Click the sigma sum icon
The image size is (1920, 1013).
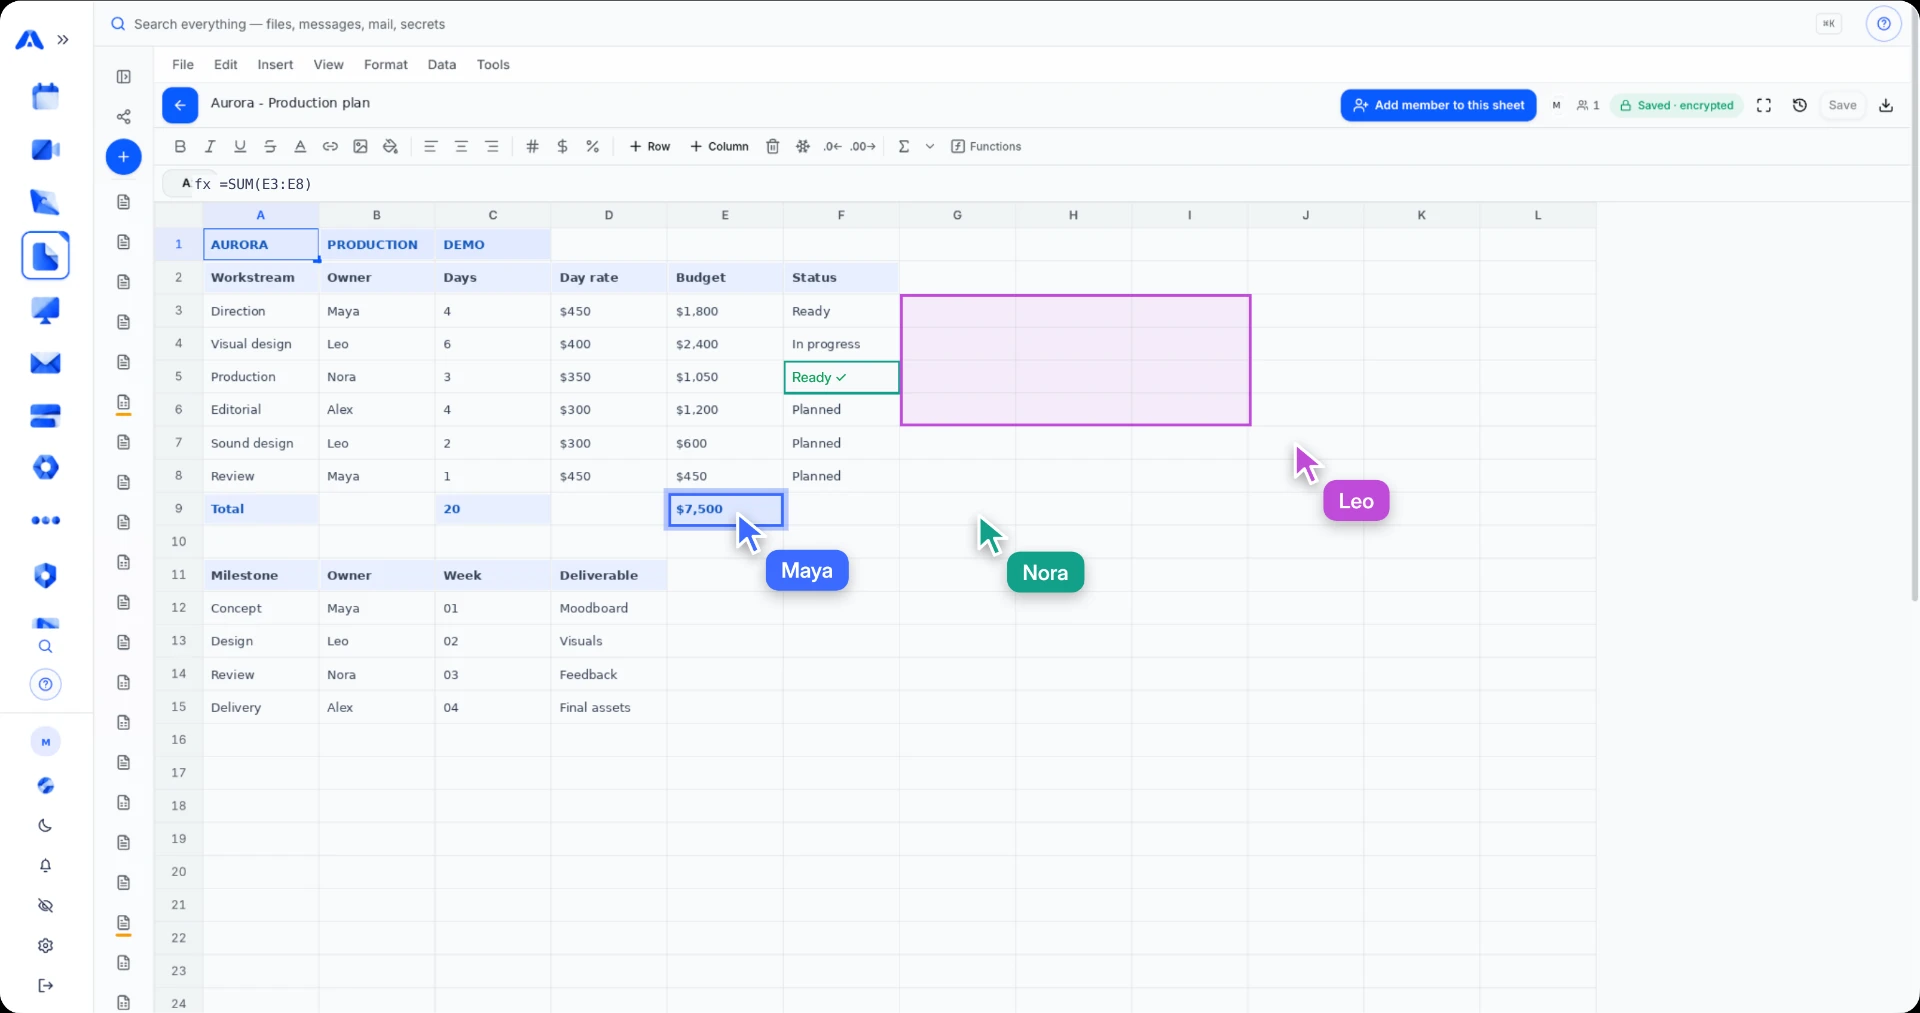click(904, 147)
